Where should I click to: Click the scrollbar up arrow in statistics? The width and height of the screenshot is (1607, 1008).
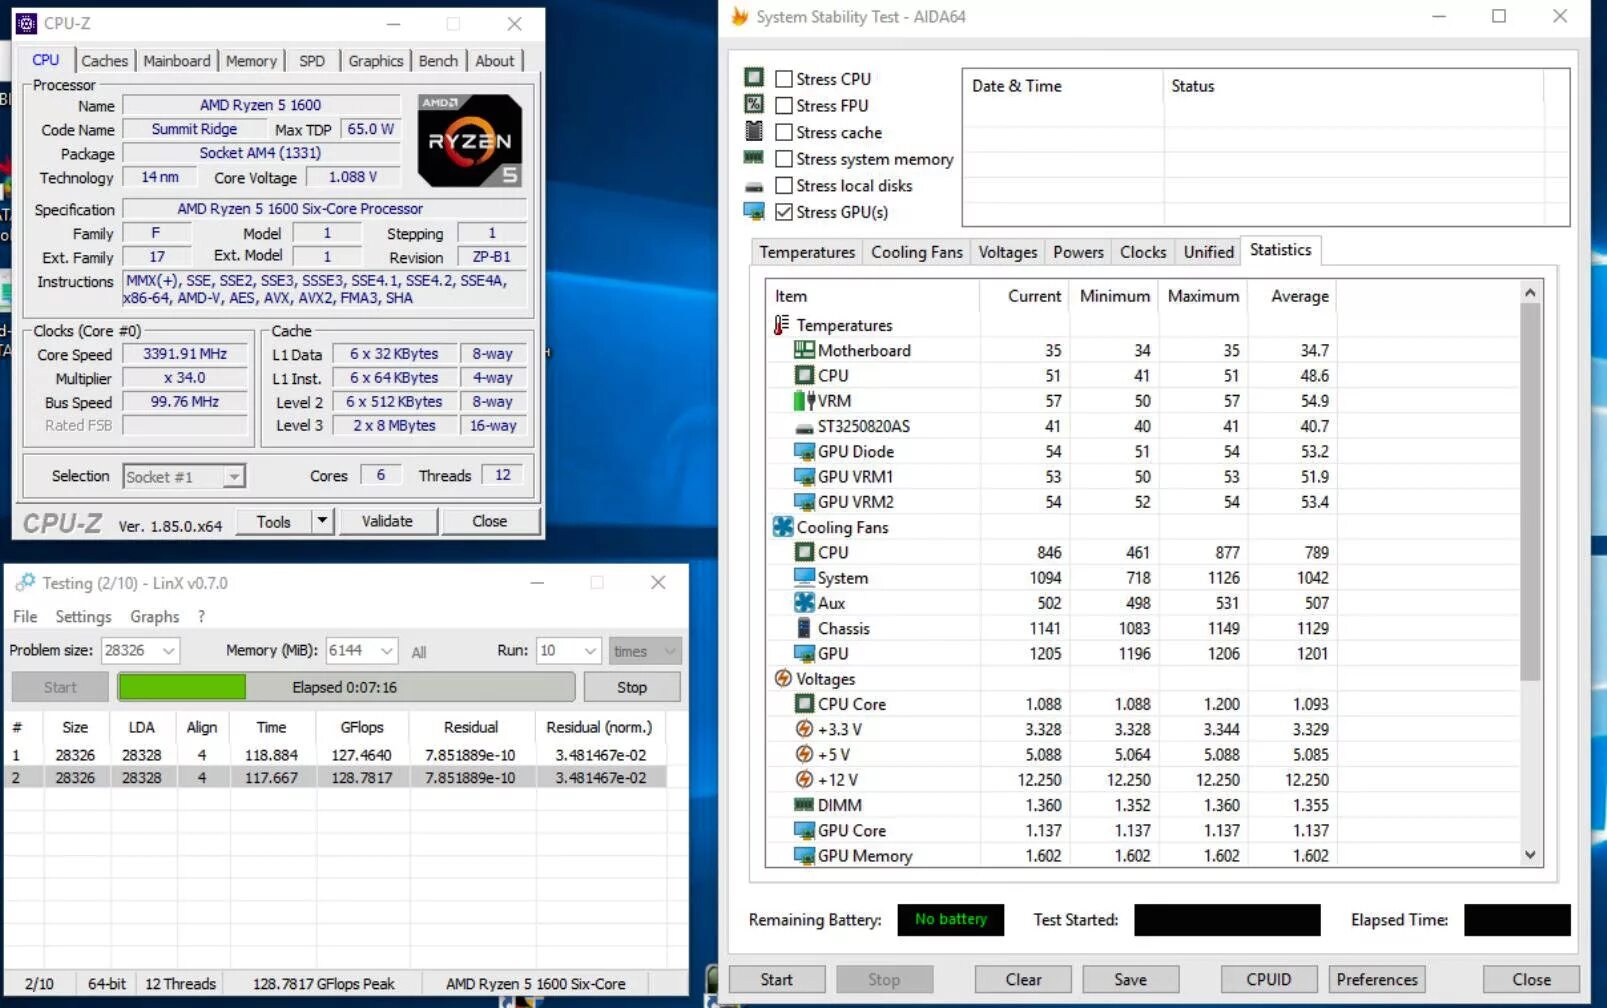(1530, 292)
